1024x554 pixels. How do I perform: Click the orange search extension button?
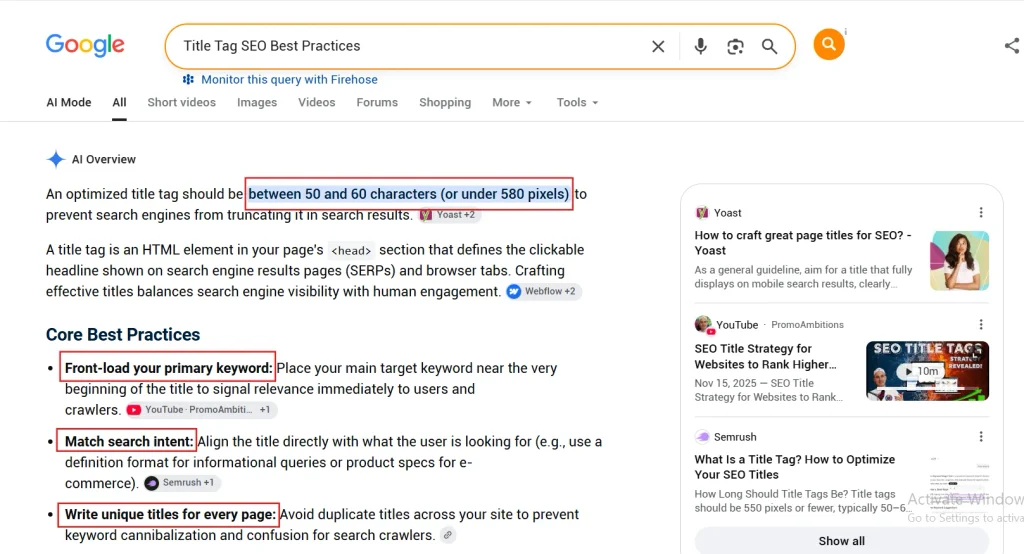[829, 44]
